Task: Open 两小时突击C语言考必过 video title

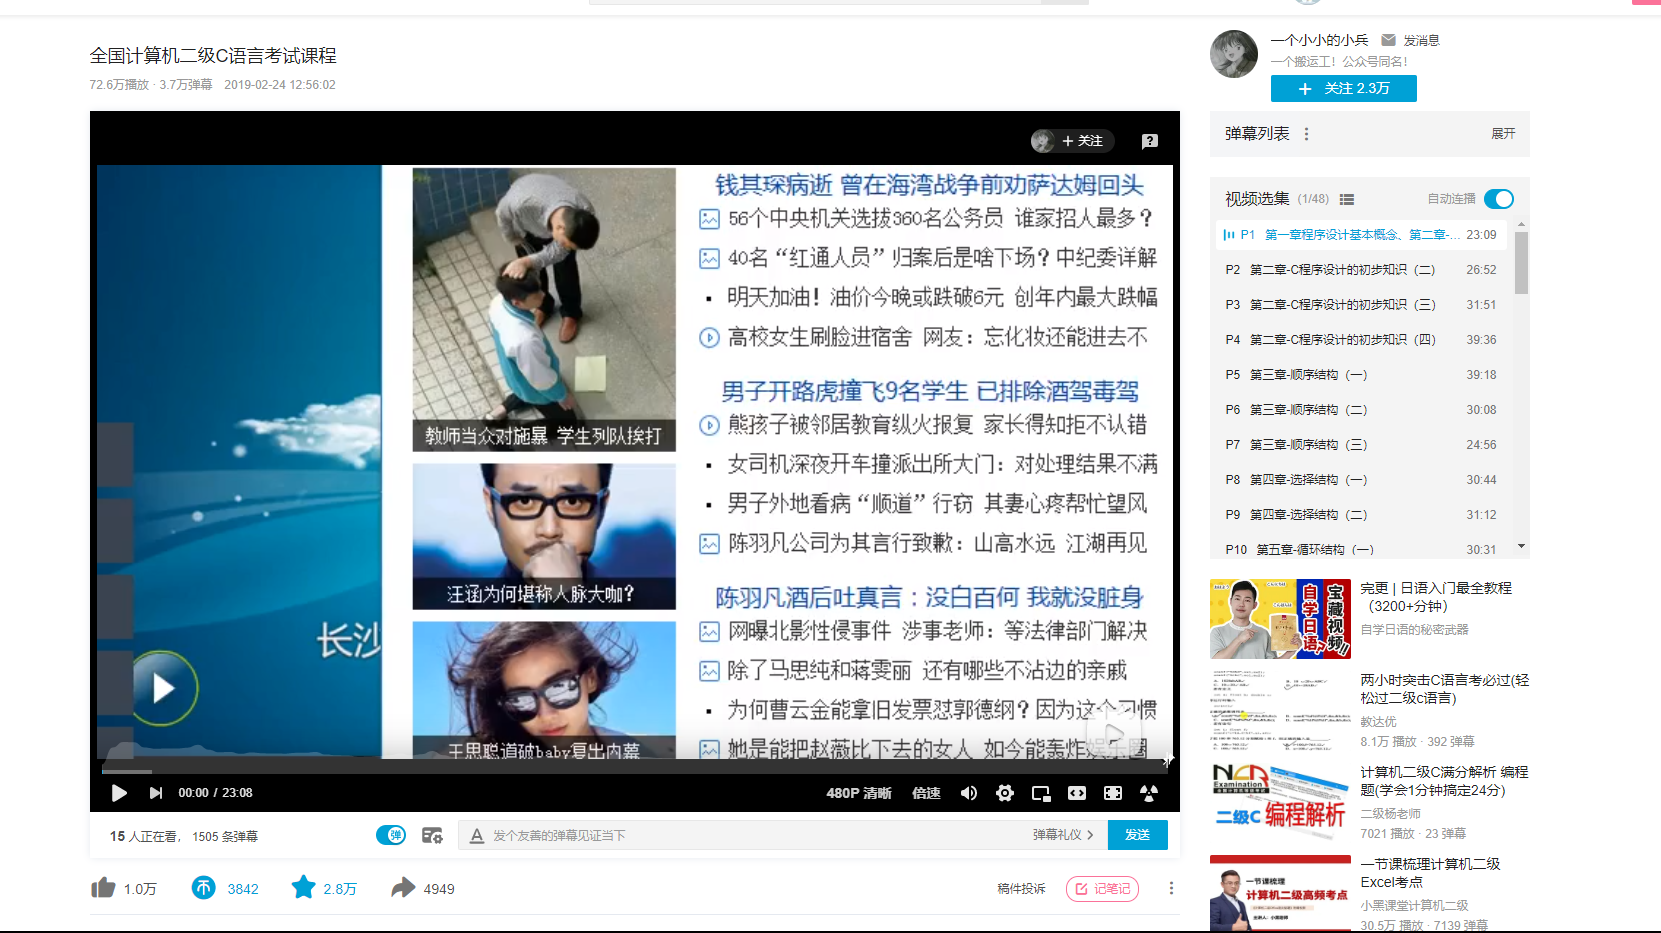Action: 1444,689
